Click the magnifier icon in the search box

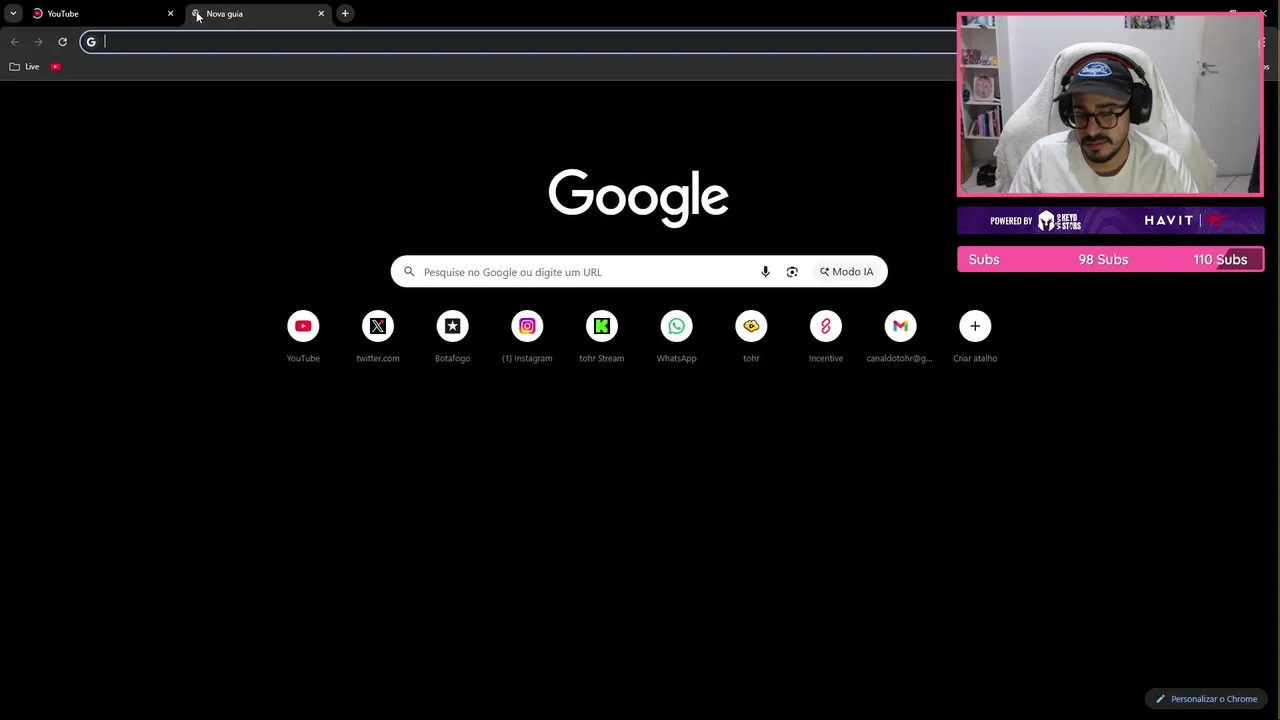pos(409,272)
